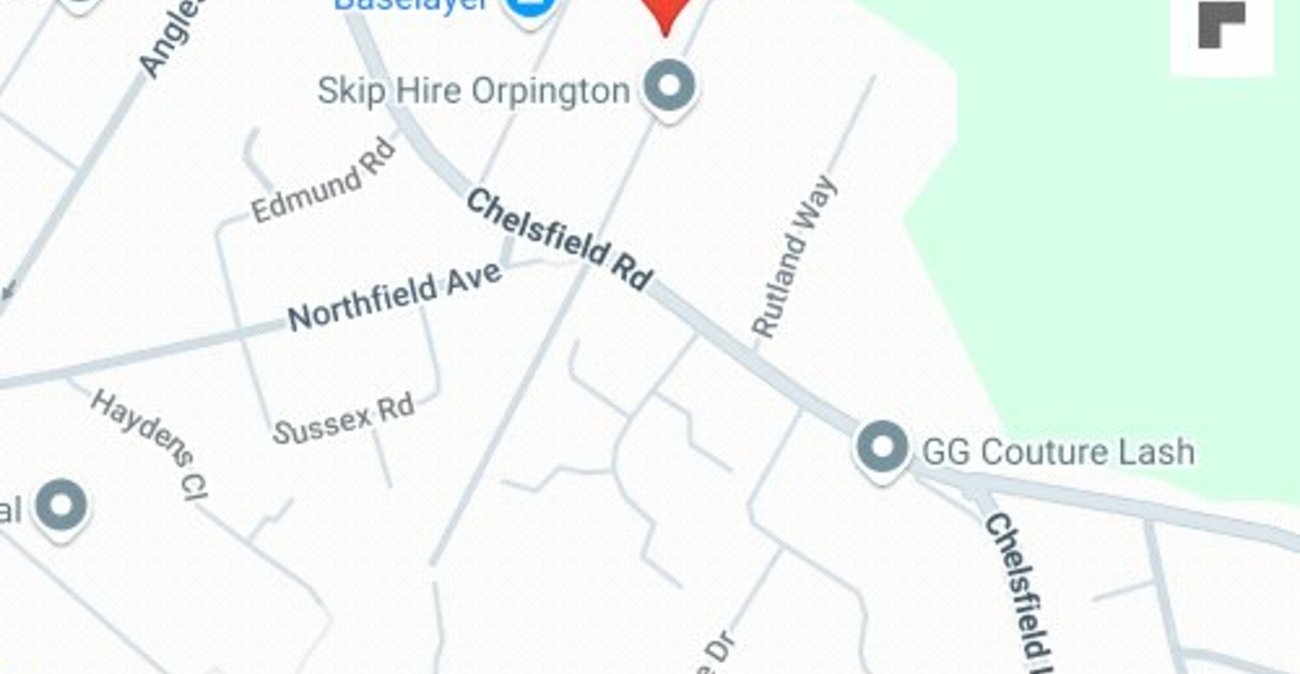Click the dark corner icon top right

[1222, 26]
